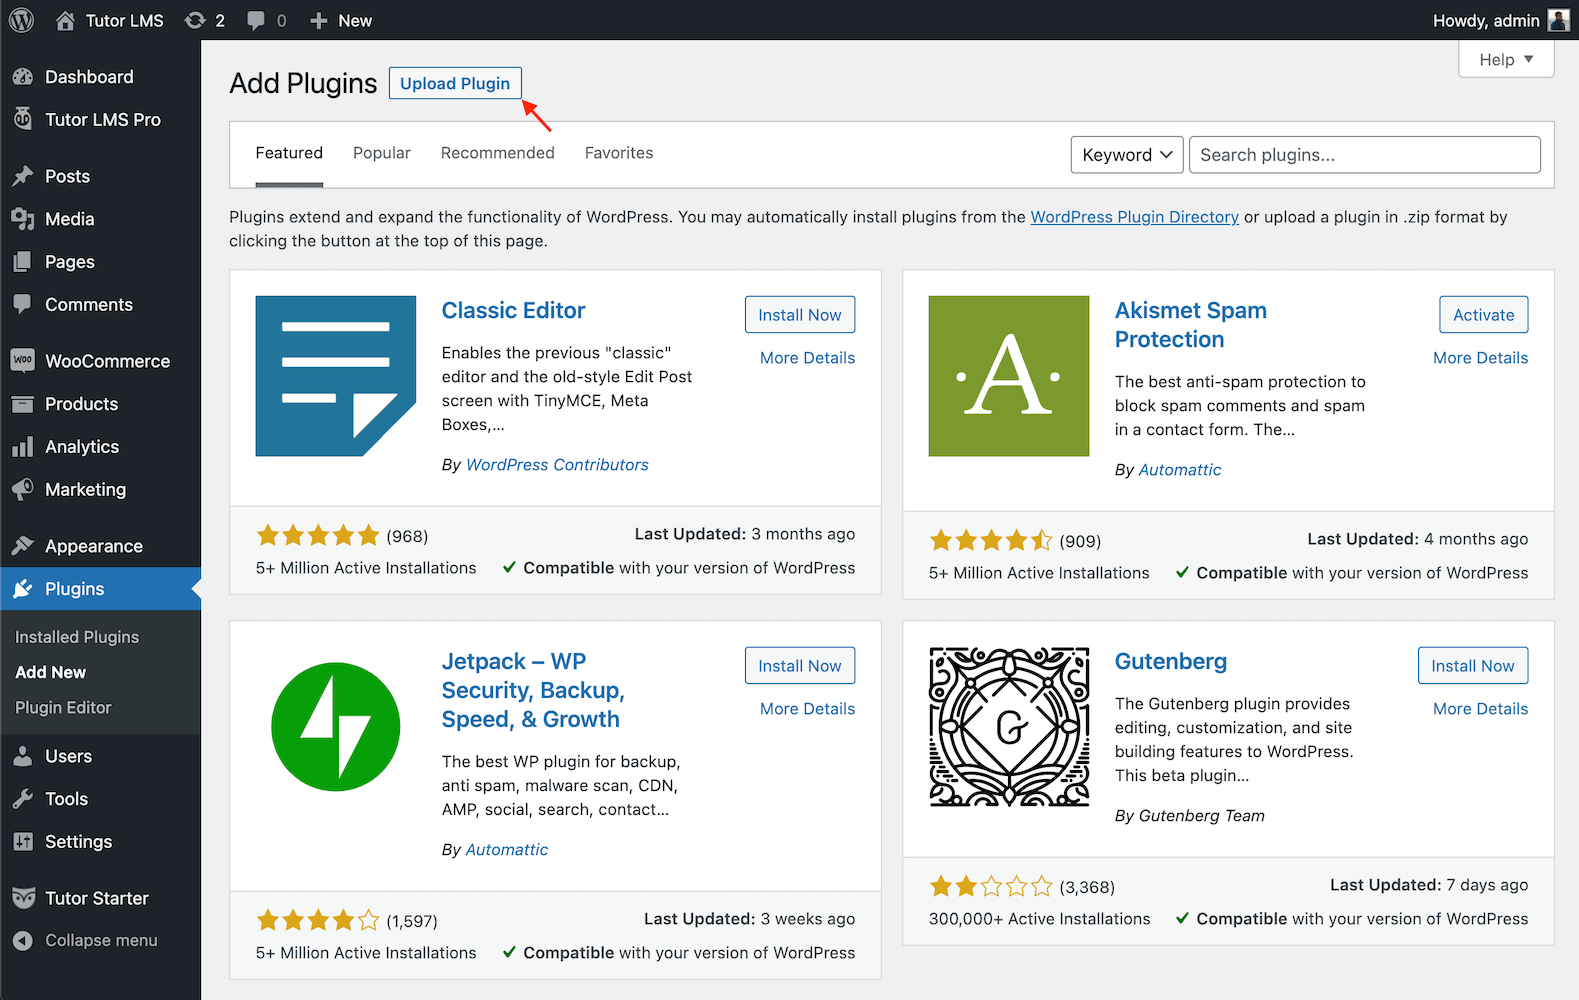Image resolution: width=1579 pixels, height=1000 pixels.
Task: Open the WordPress Plugin Directory link
Action: coord(1135,217)
